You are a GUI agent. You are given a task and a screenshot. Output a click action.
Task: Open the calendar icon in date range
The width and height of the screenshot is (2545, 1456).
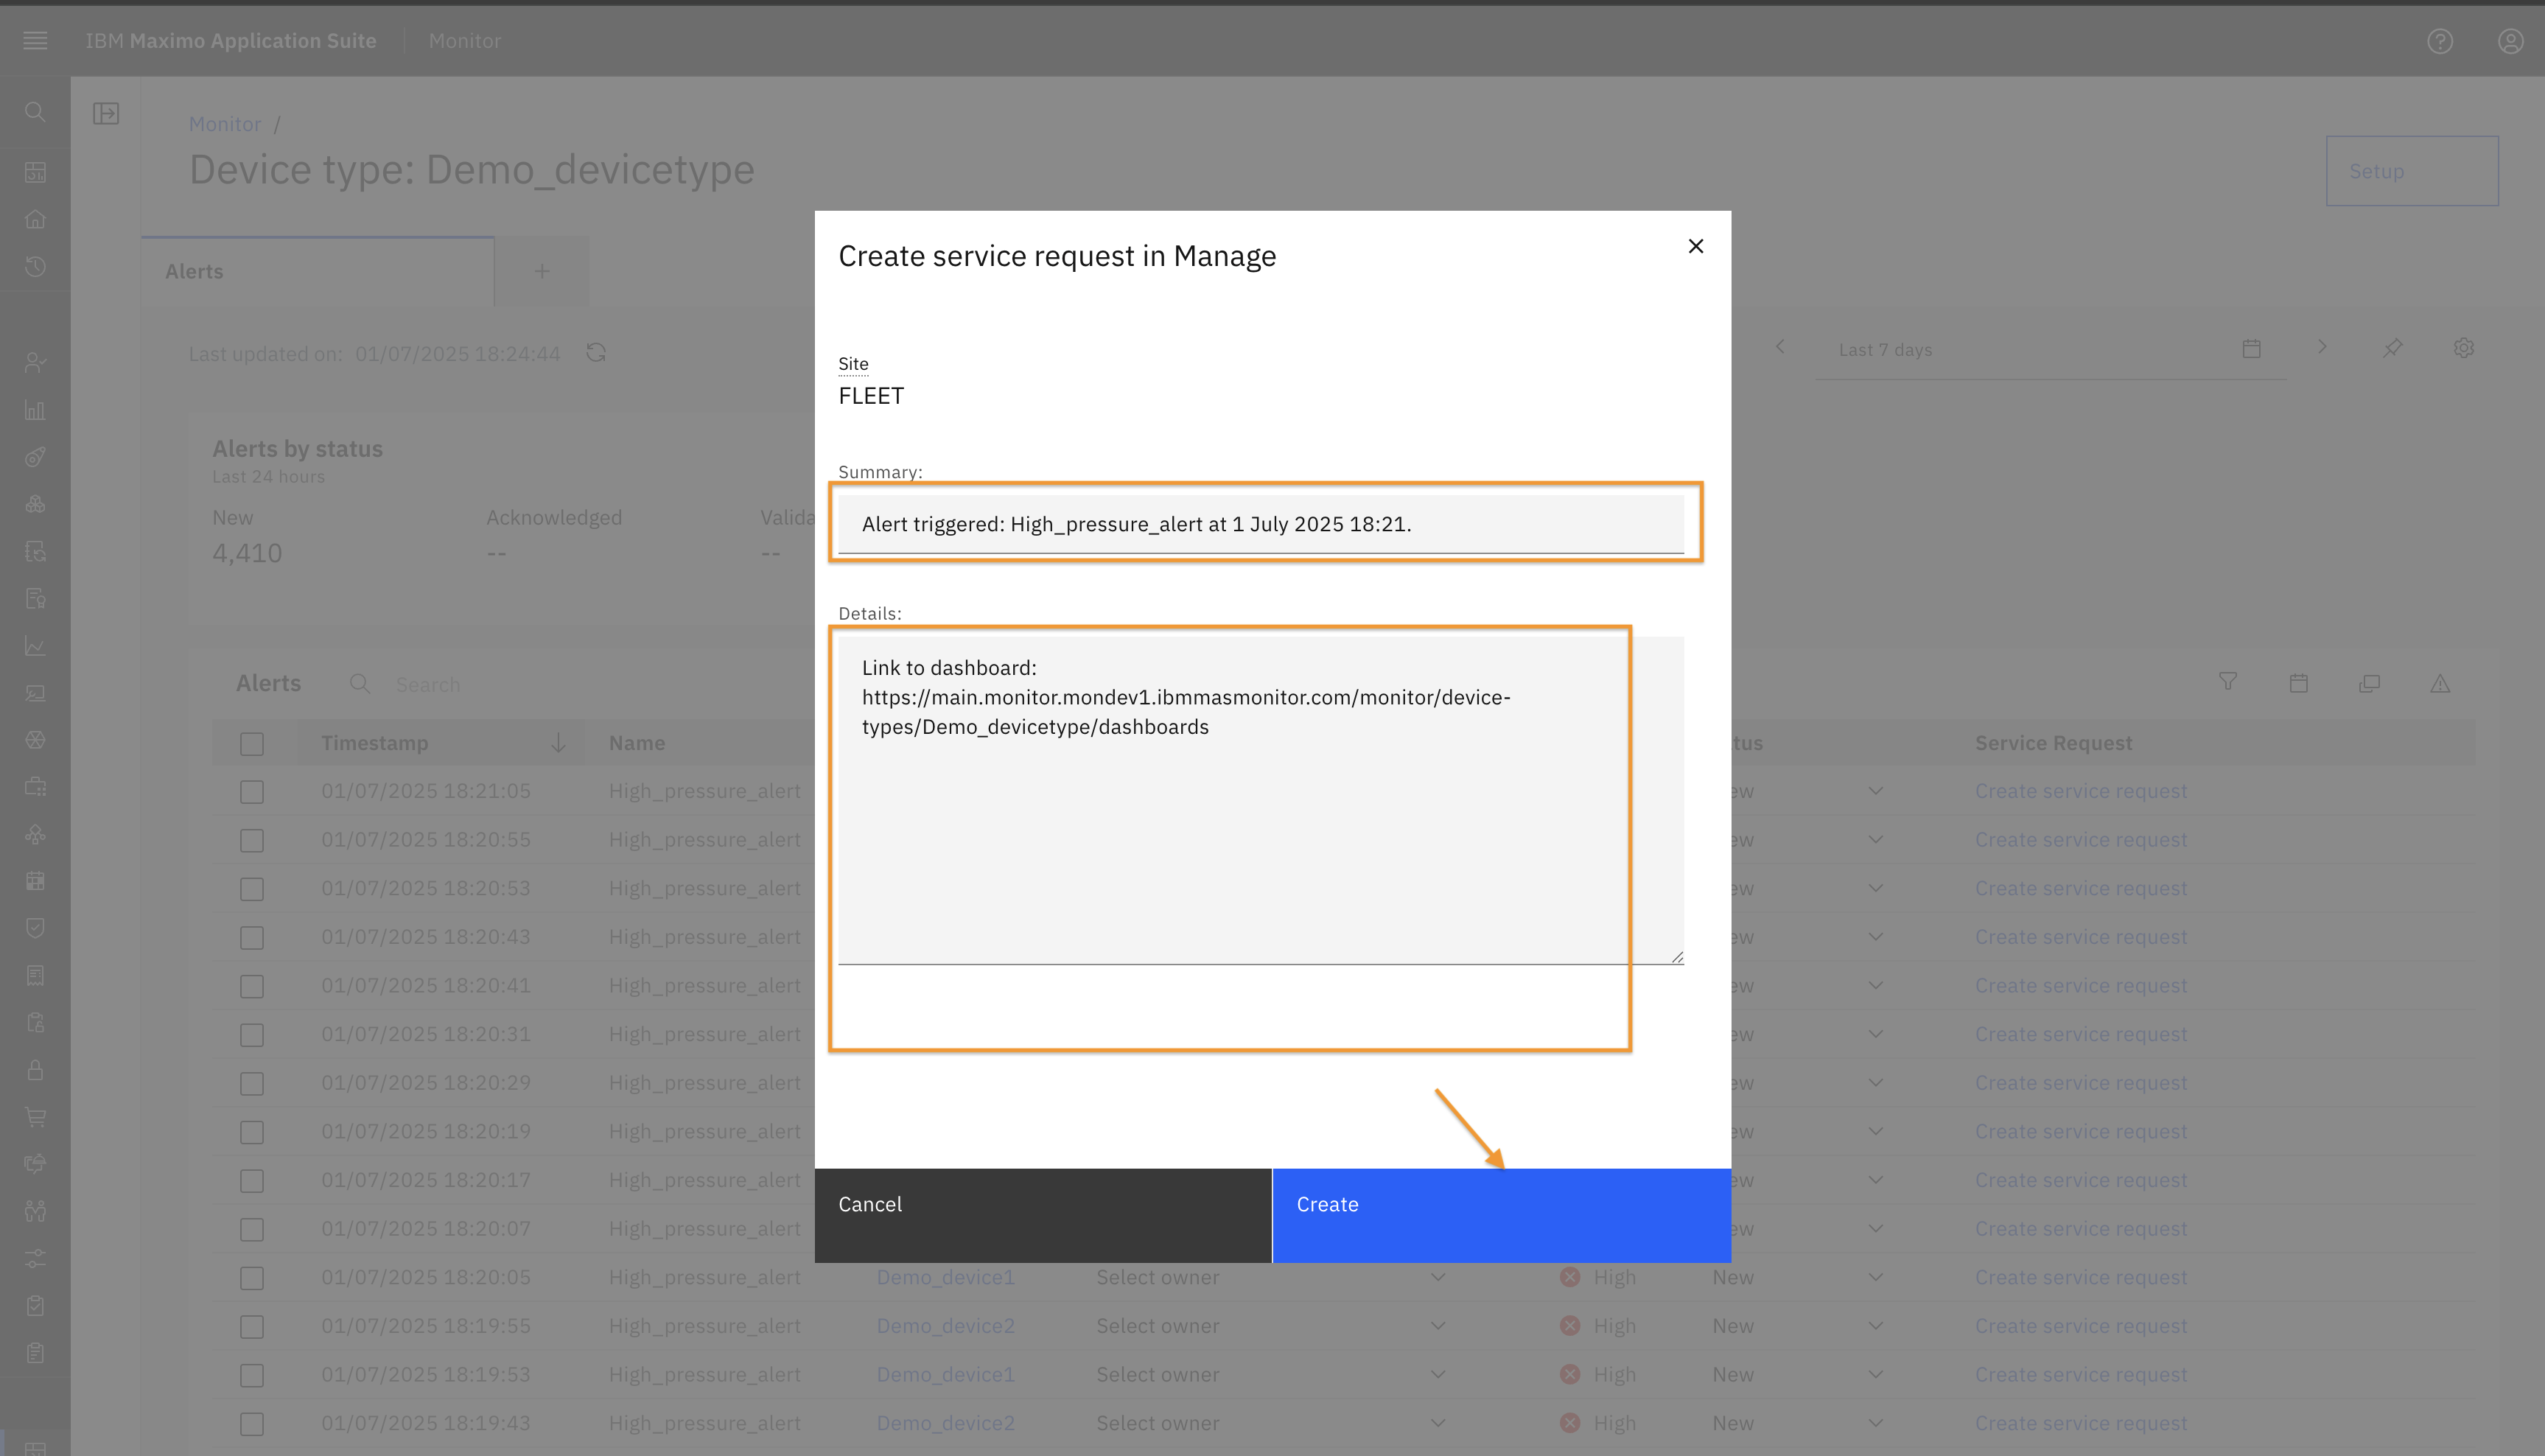point(2251,348)
